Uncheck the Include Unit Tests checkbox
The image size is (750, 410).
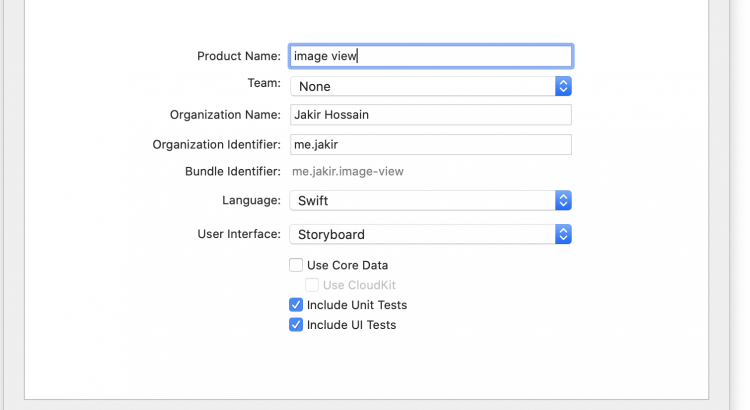(296, 305)
